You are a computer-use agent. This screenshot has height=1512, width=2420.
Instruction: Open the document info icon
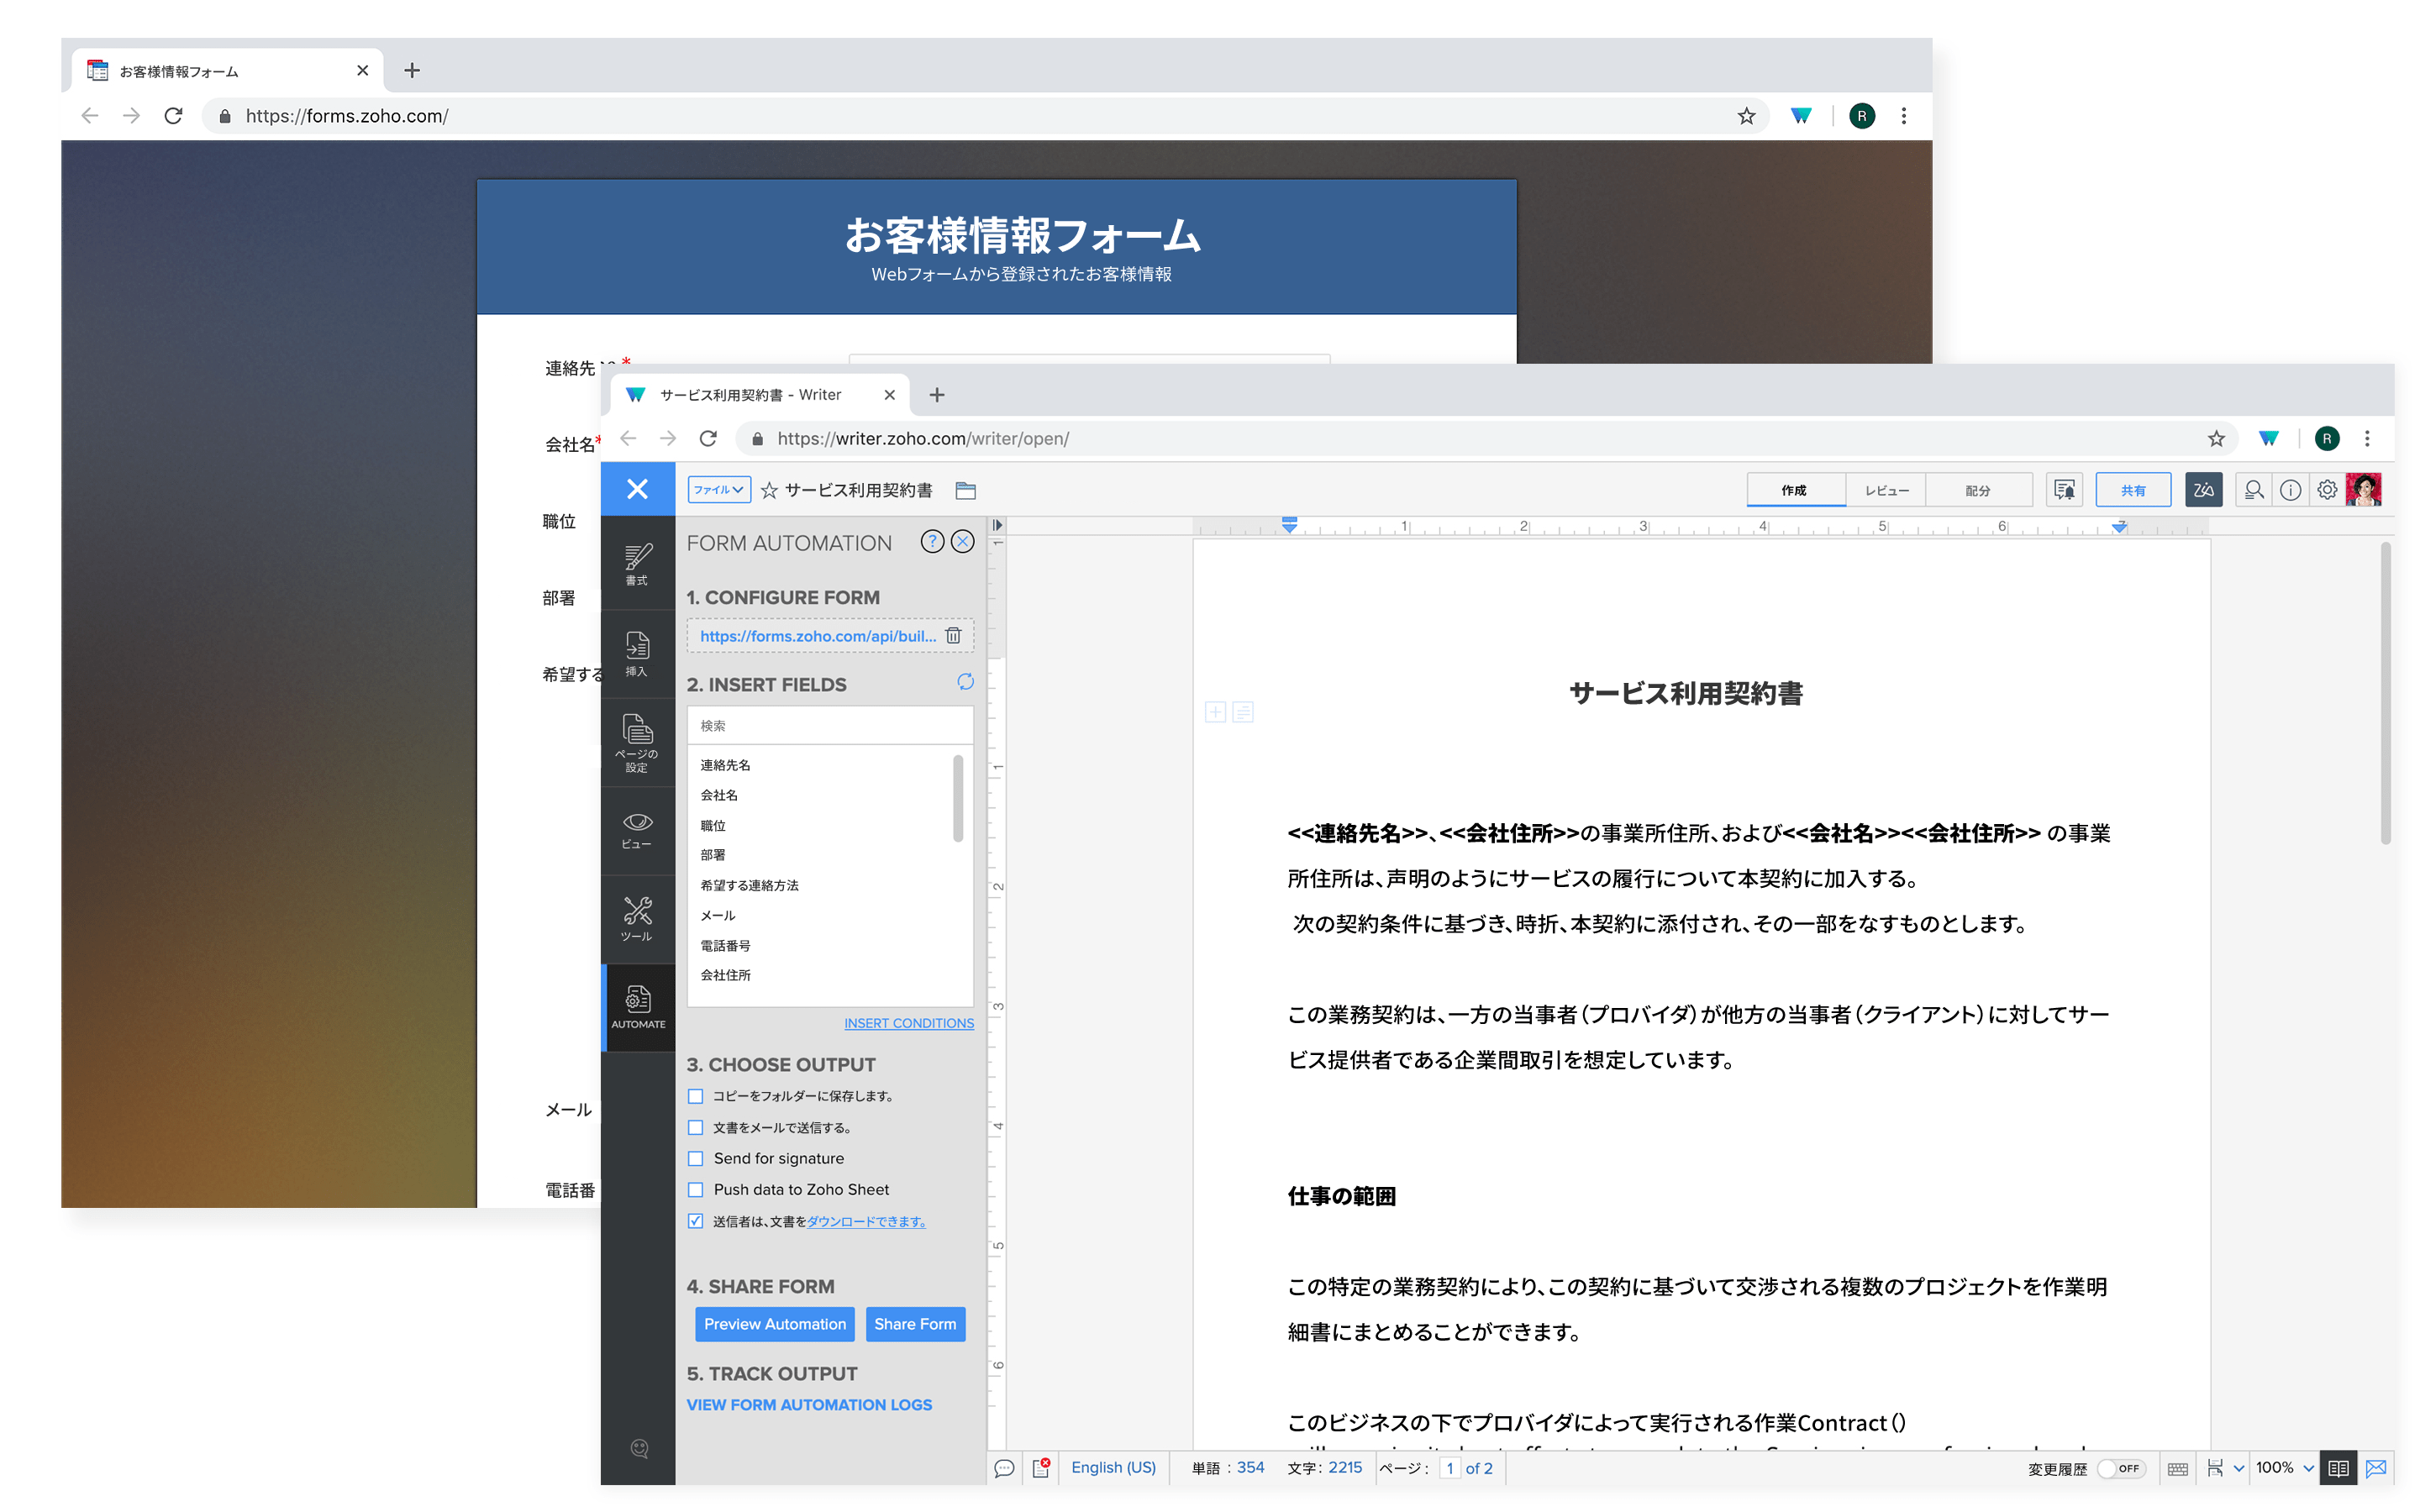[x=2290, y=490]
